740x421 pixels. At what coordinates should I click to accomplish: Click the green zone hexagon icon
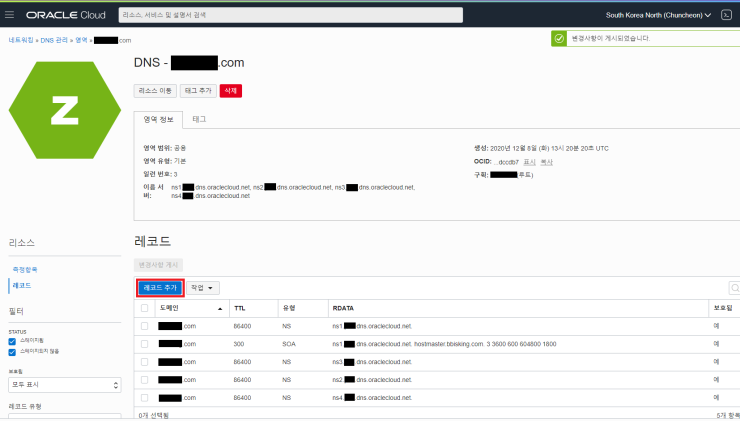click(x=65, y=110)
